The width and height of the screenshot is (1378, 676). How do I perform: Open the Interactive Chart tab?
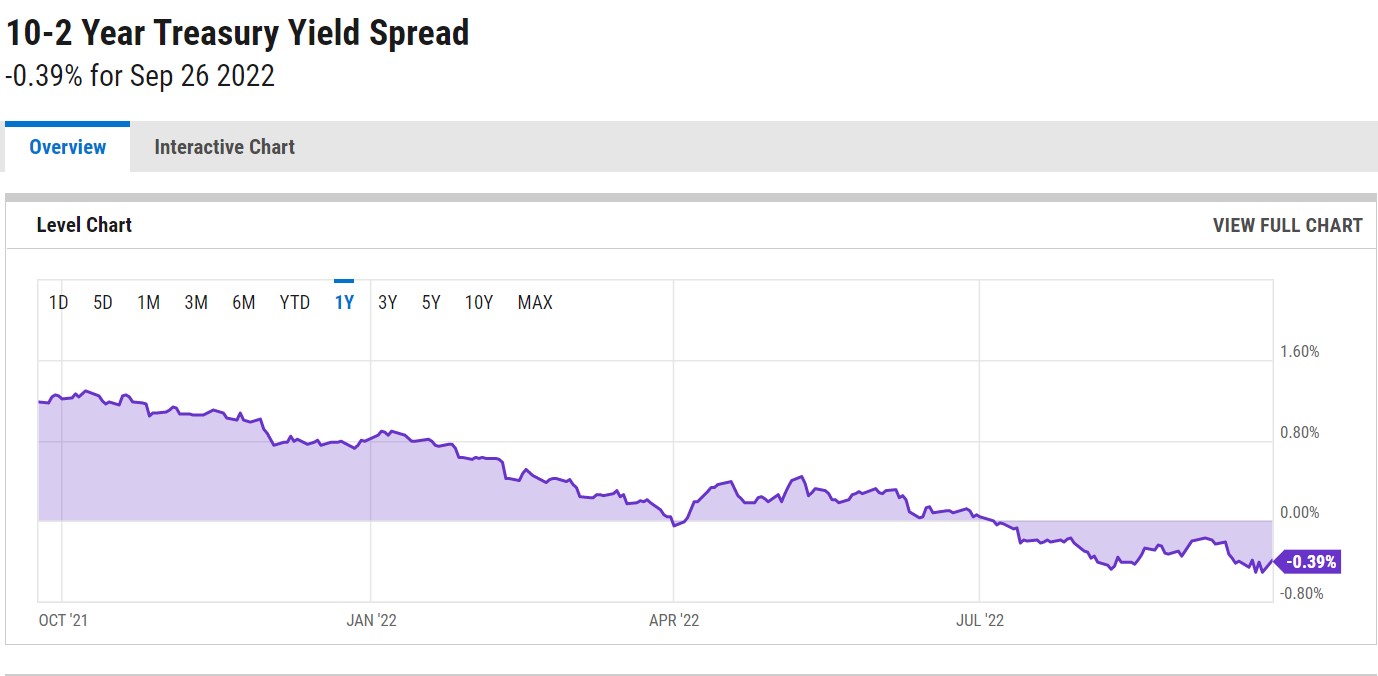coord(224,147)
